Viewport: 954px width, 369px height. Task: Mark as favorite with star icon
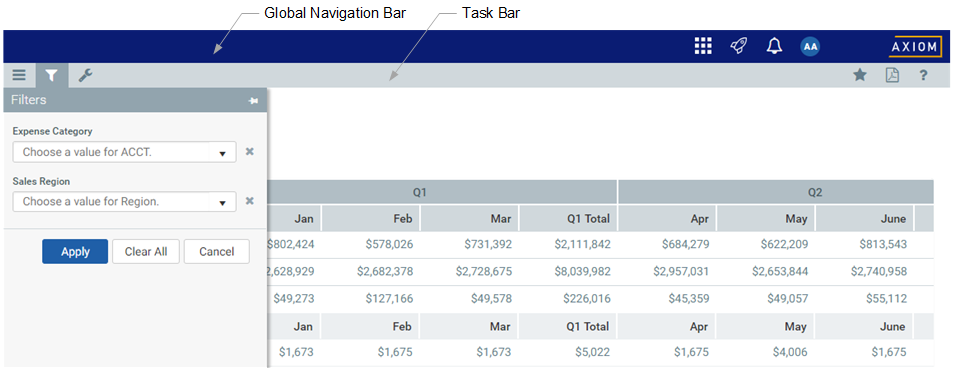tap(860, 76)
